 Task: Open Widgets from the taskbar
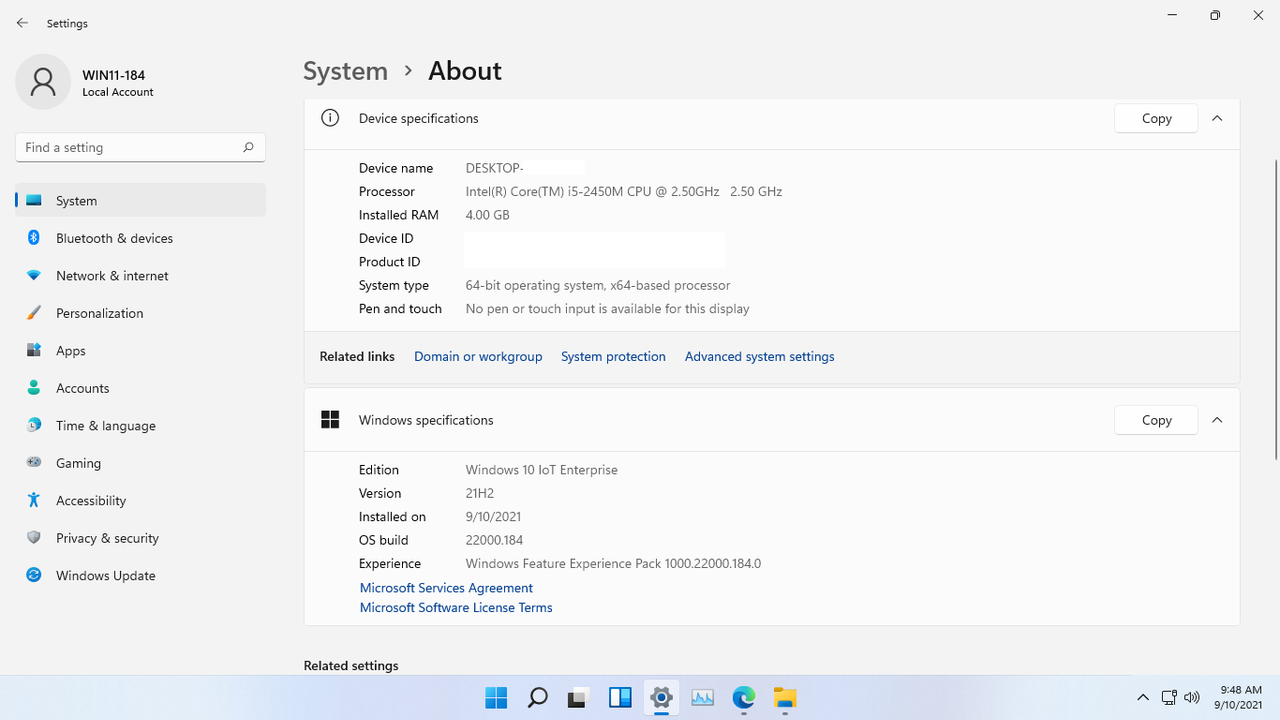tap(620, 698)
